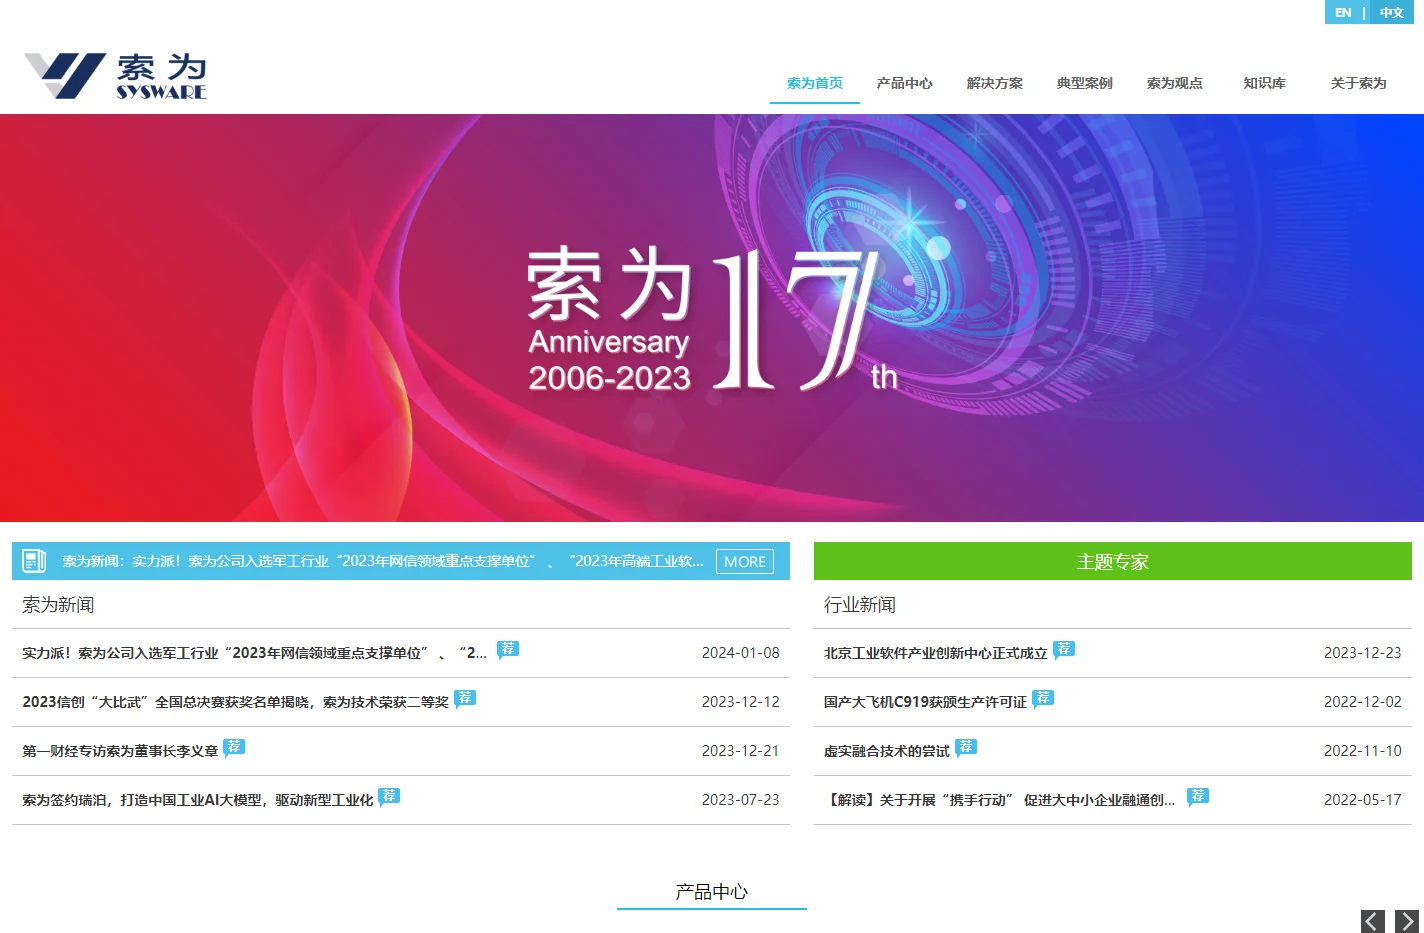Switch language to 中文
The width and height of the screenshot is (1424, 933).
click(x=1391, y=13)
